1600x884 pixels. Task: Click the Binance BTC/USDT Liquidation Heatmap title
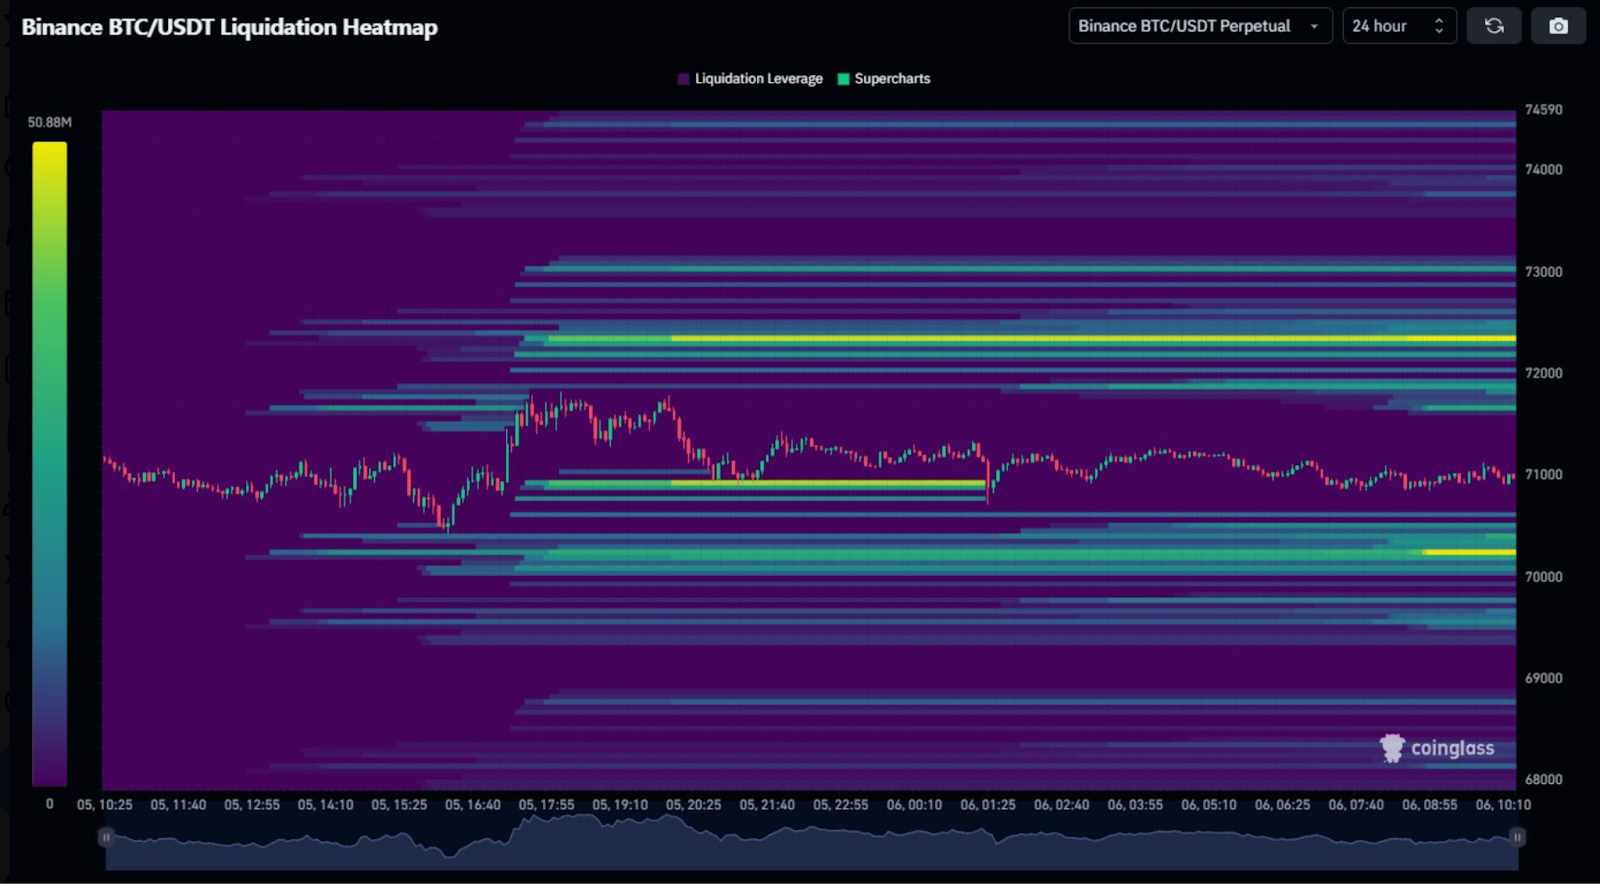pos(230,27)
